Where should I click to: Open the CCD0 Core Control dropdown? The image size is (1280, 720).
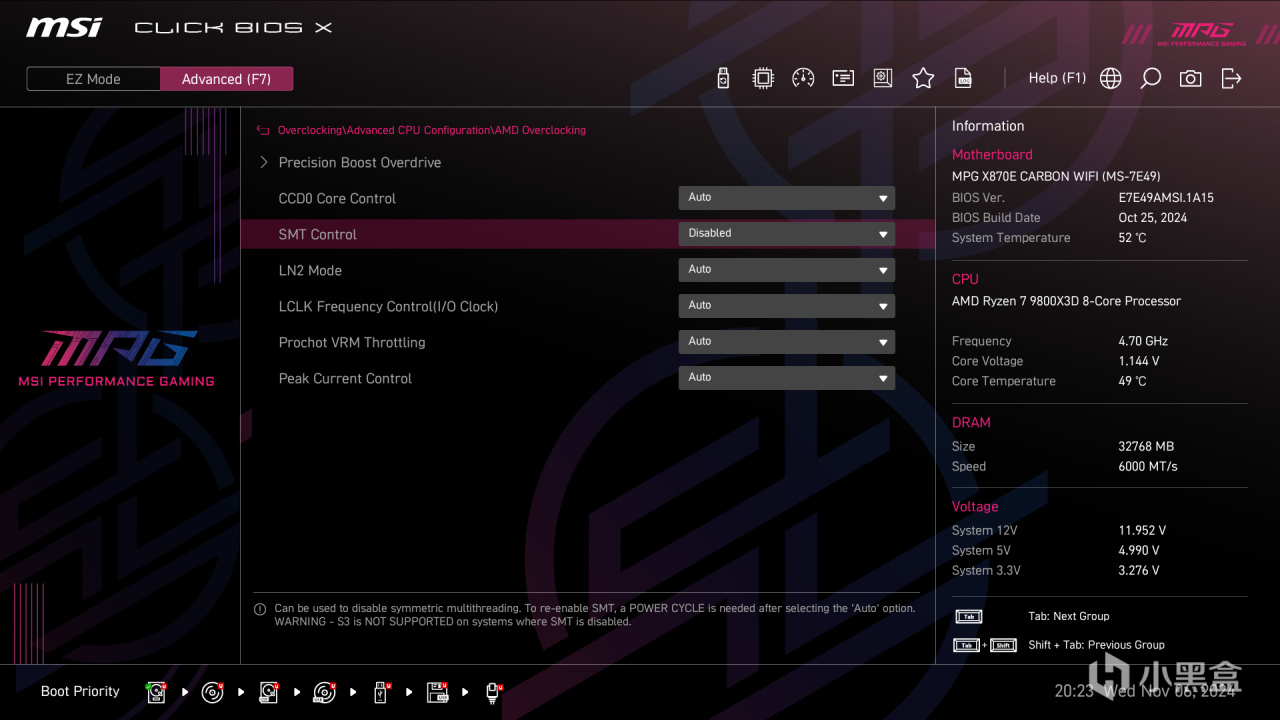(x=786, y=198)
